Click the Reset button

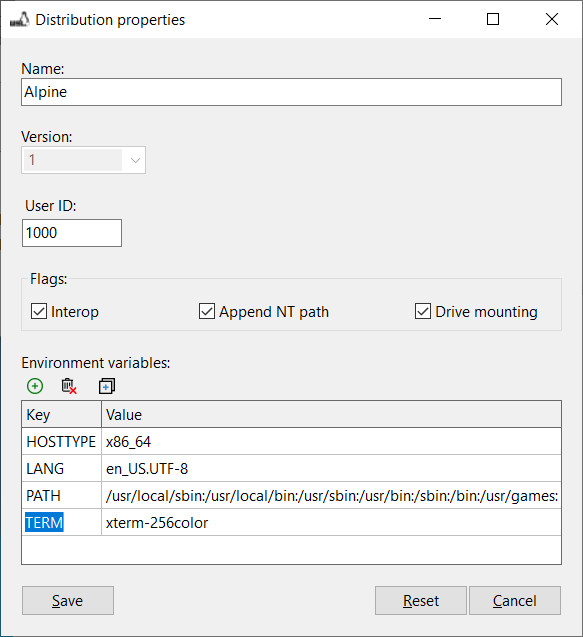pyautogui.click(x=420, y=600)
